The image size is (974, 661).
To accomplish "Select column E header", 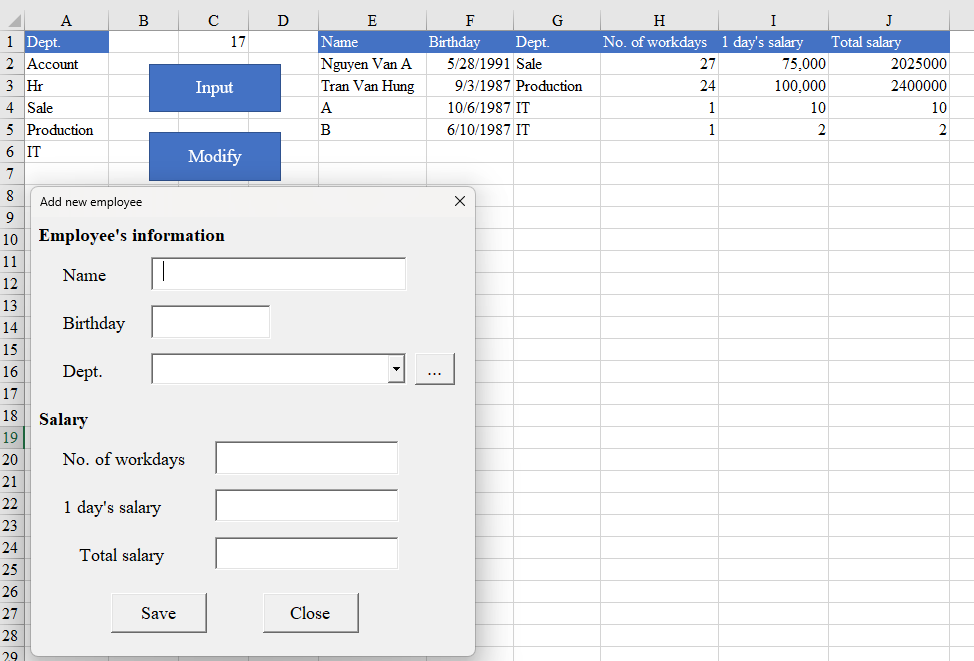I will (x=372, y=20).
